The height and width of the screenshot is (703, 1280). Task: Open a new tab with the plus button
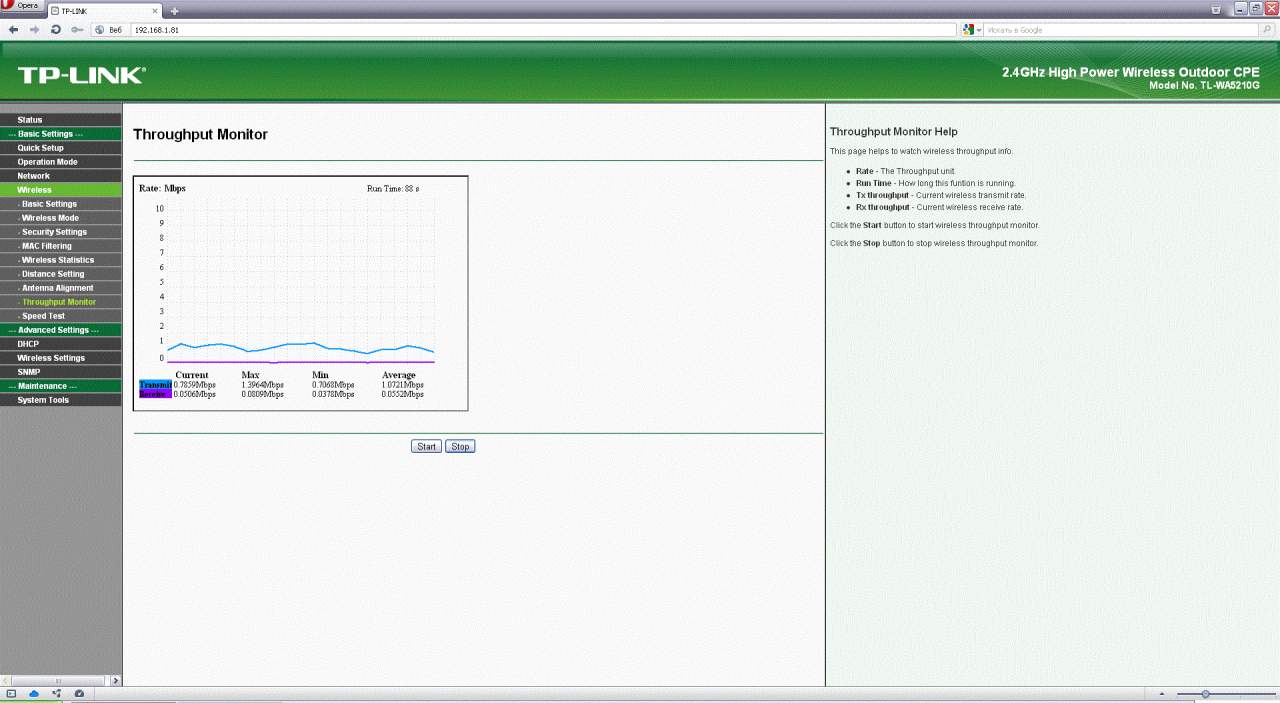point(175,10)
